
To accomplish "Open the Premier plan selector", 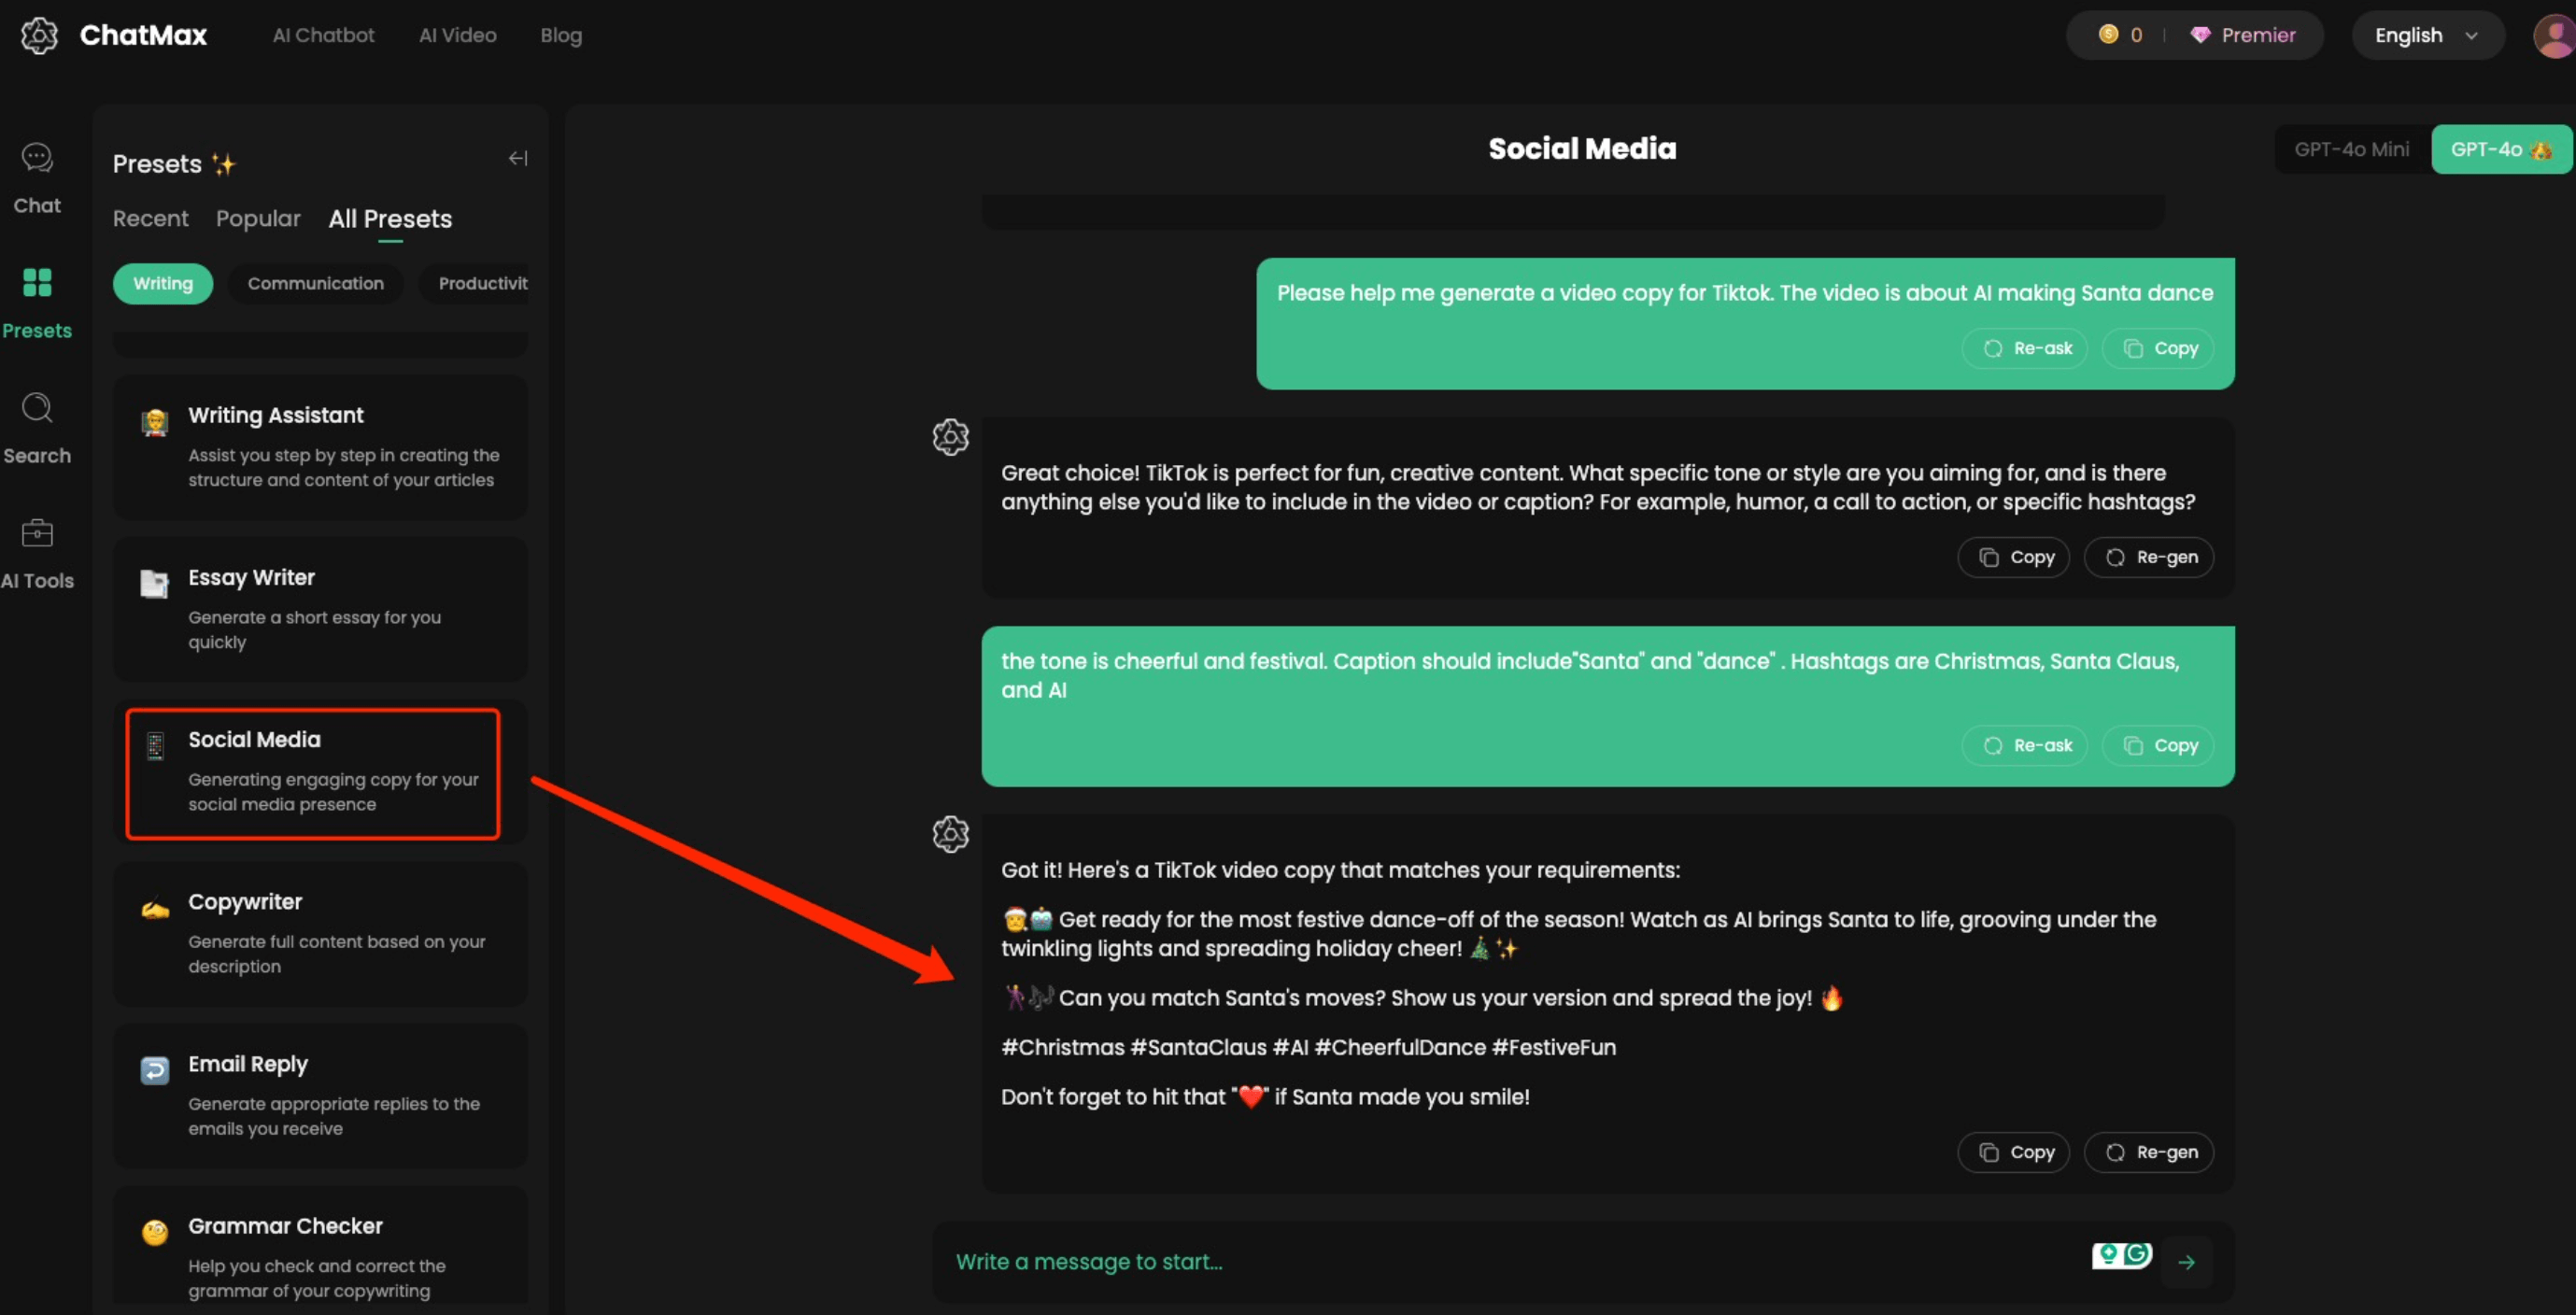I will pyautogui.click(x=2243, y=36).
